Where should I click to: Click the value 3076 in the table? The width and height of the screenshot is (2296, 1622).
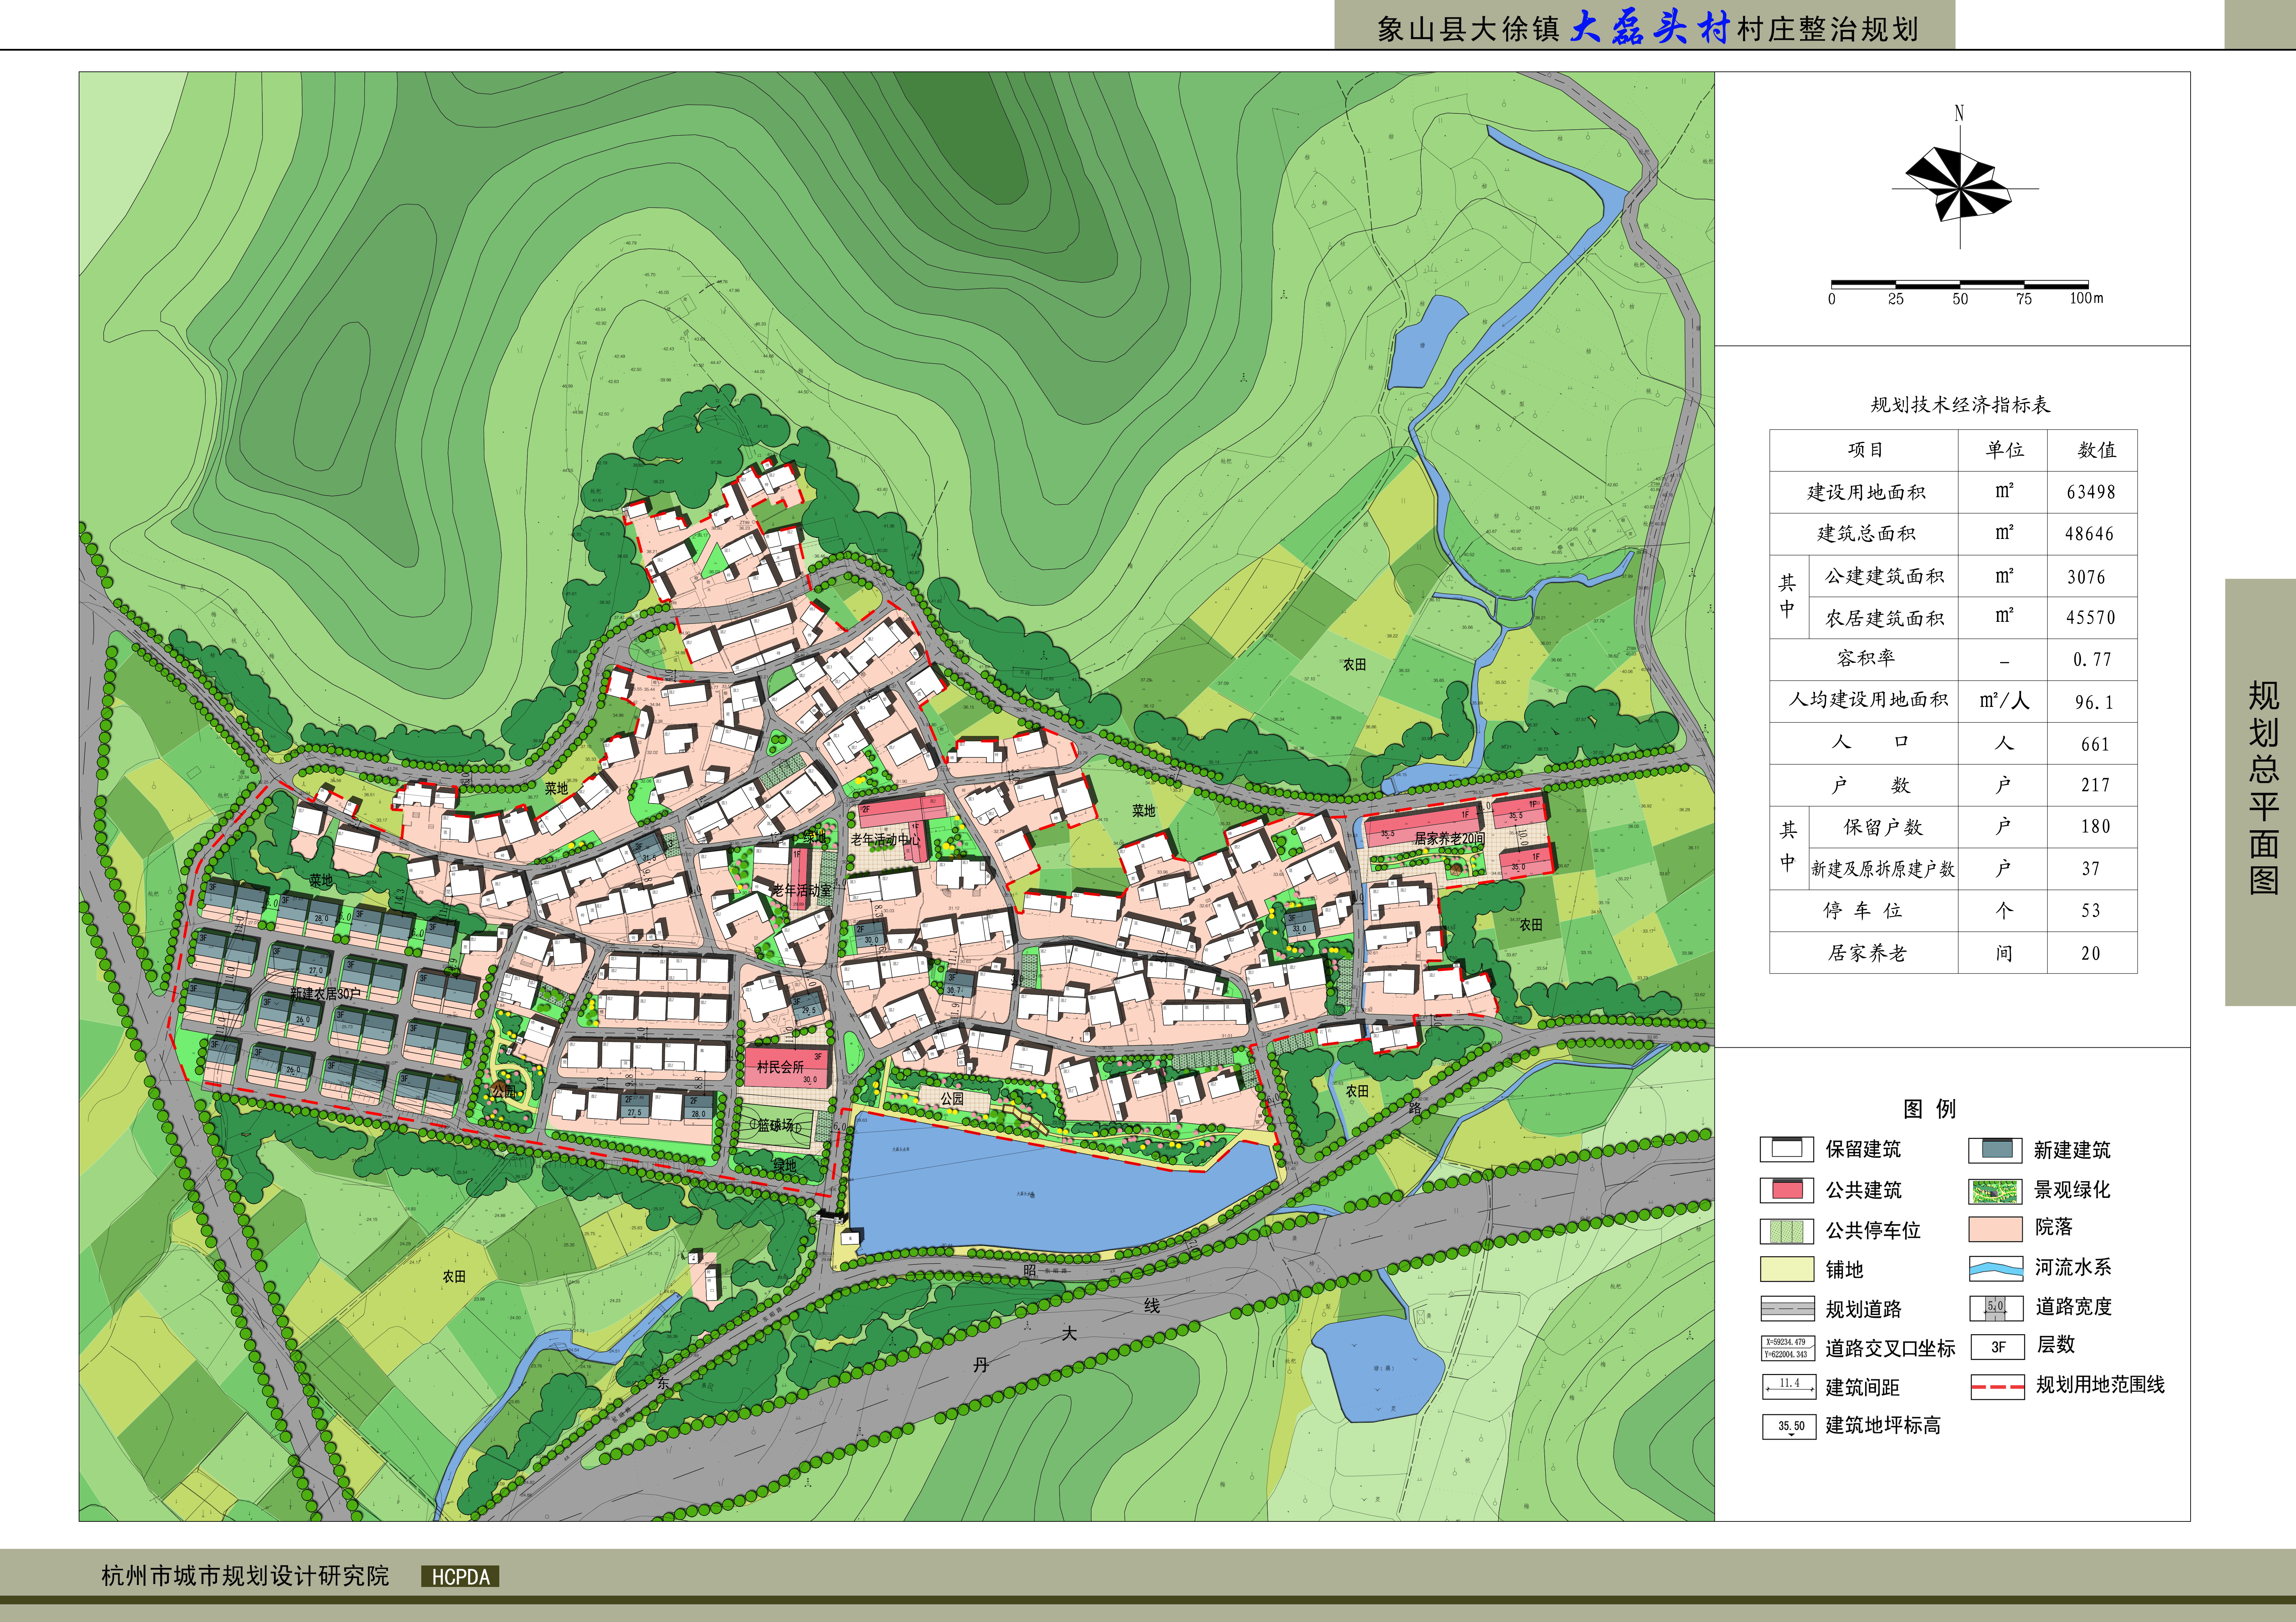(2086, 577)
